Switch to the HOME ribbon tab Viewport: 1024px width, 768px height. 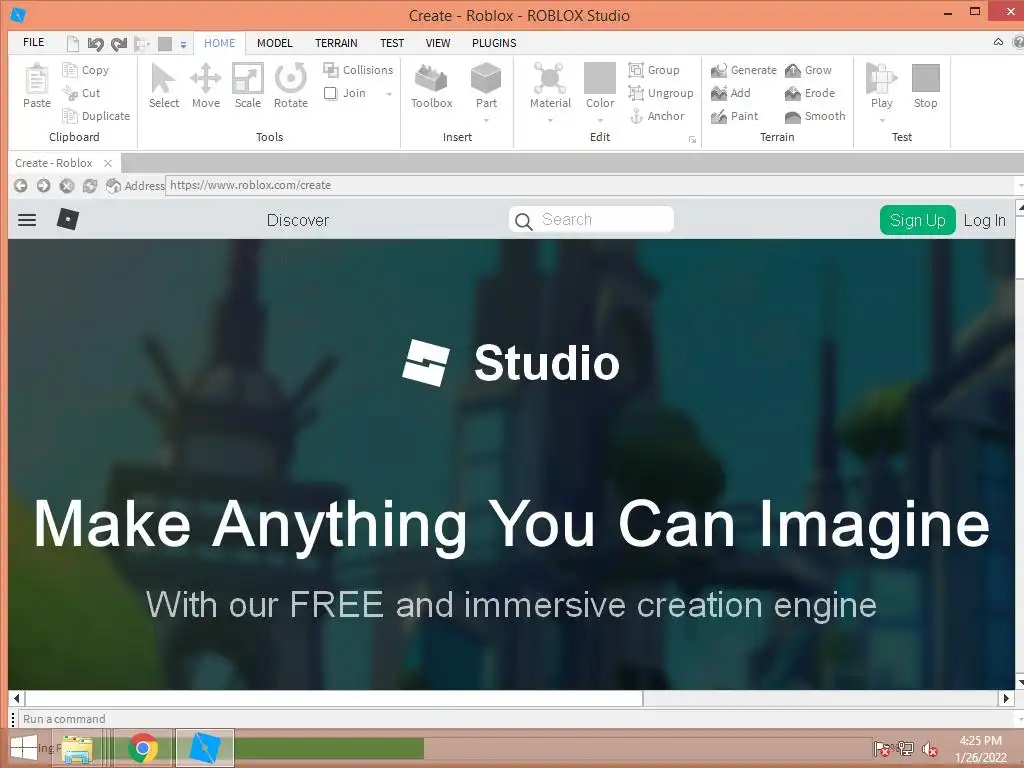pos(219,42)
